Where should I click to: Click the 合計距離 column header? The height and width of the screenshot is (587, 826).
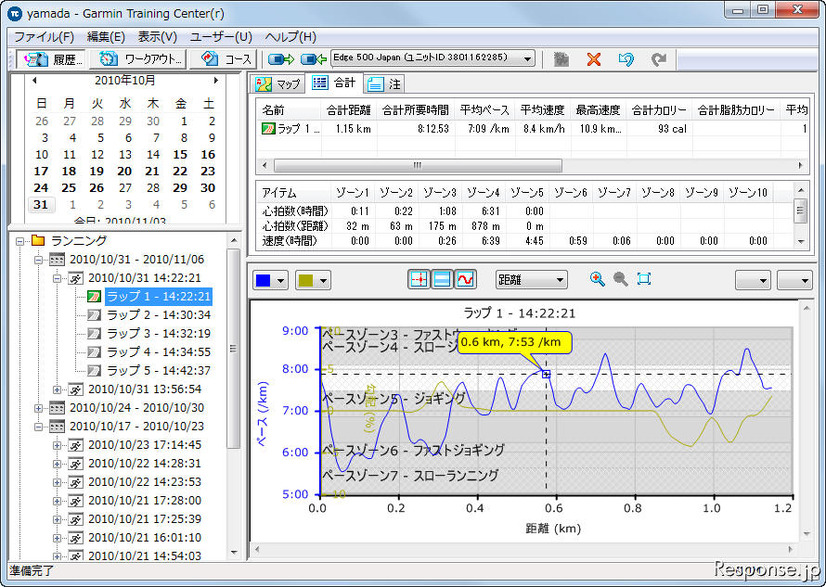[348, 110]
